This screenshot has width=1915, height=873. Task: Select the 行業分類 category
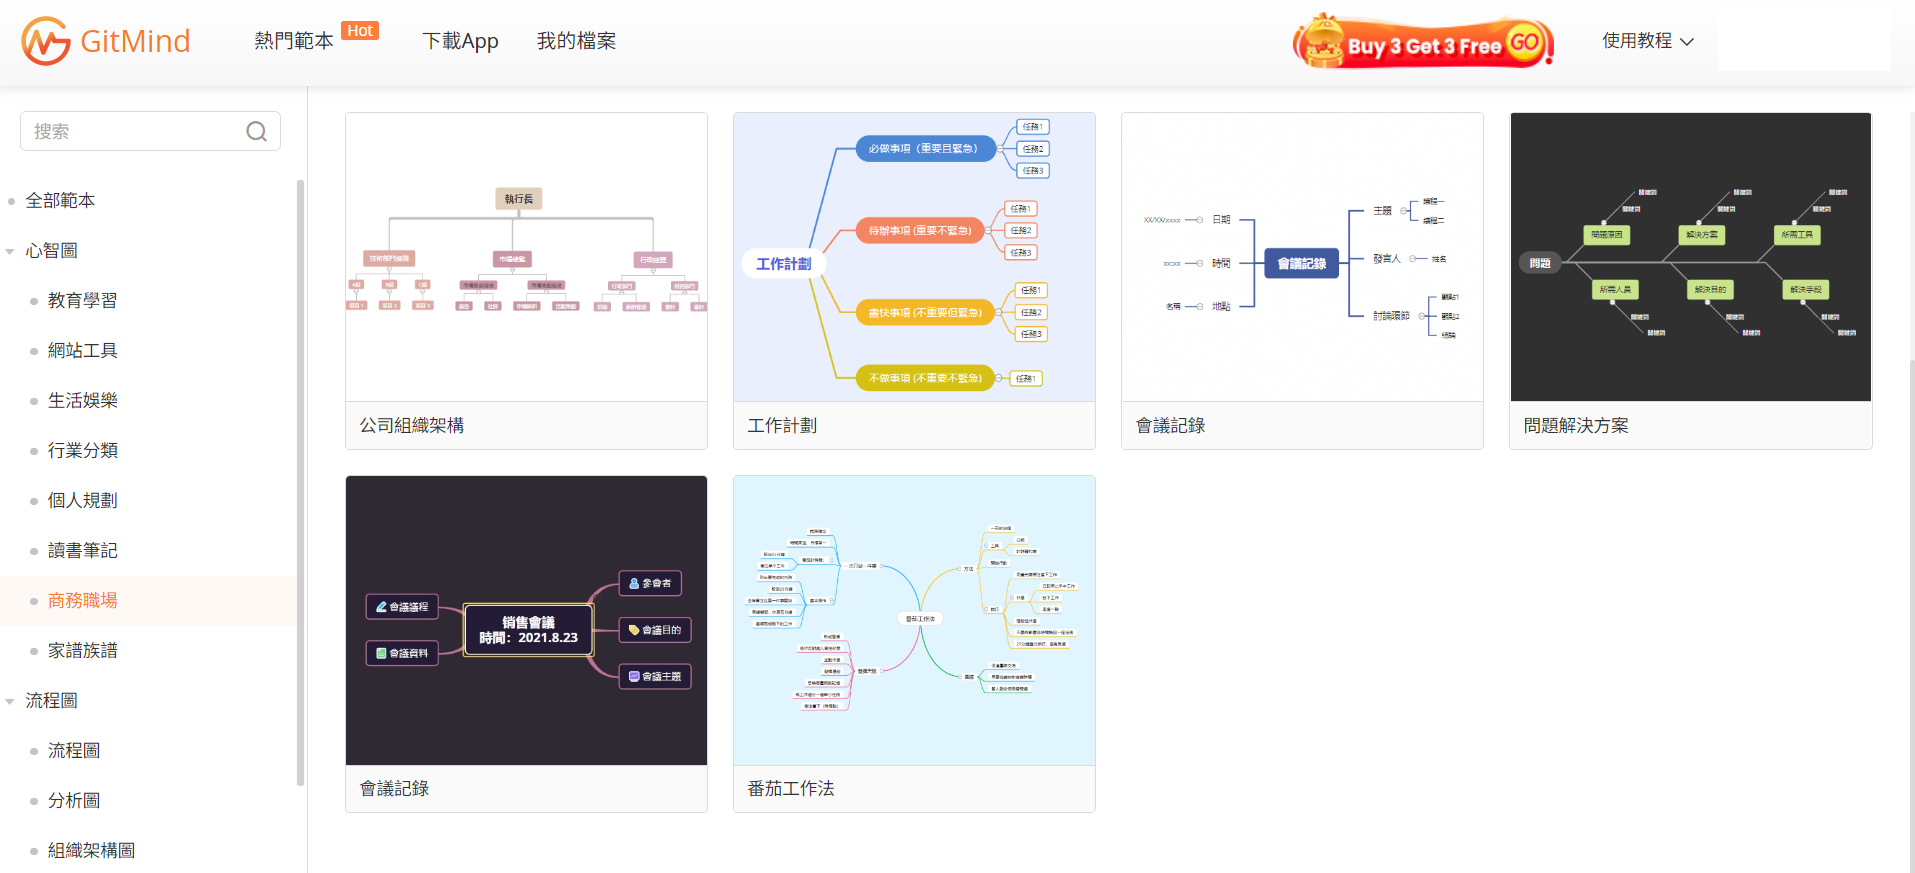tap(82, 450)
